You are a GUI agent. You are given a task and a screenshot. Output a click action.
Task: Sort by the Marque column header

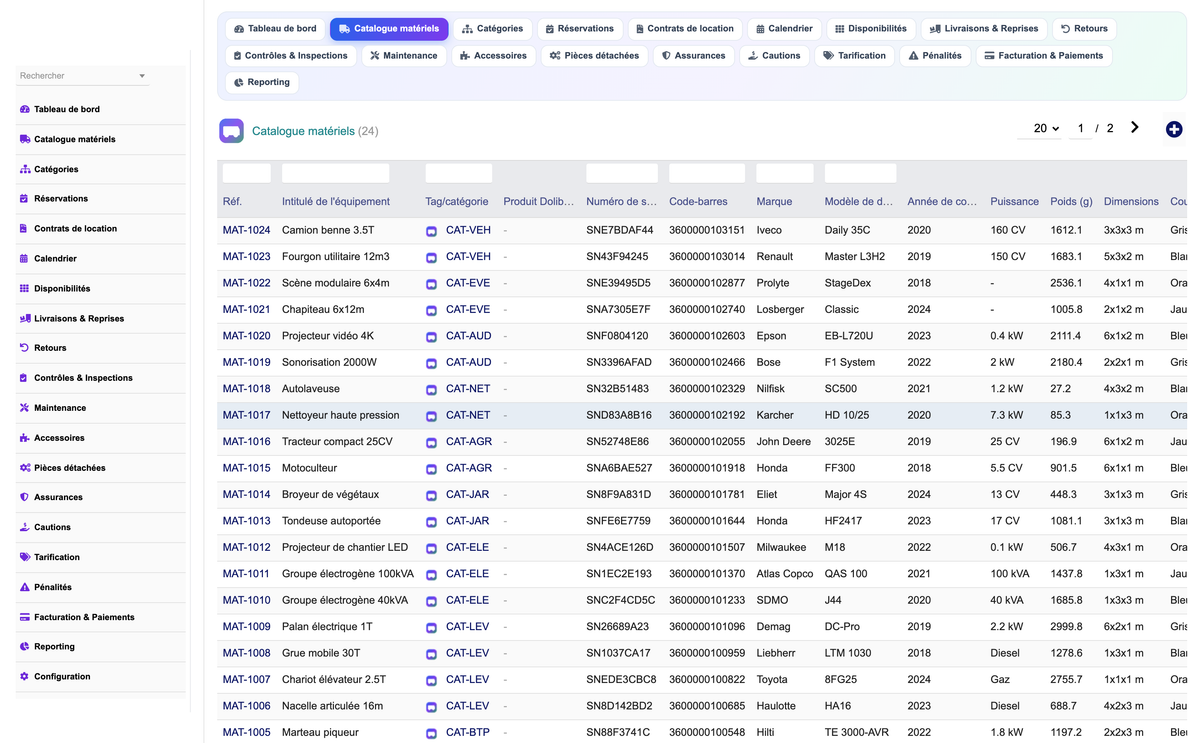click(x=775, y=202)
